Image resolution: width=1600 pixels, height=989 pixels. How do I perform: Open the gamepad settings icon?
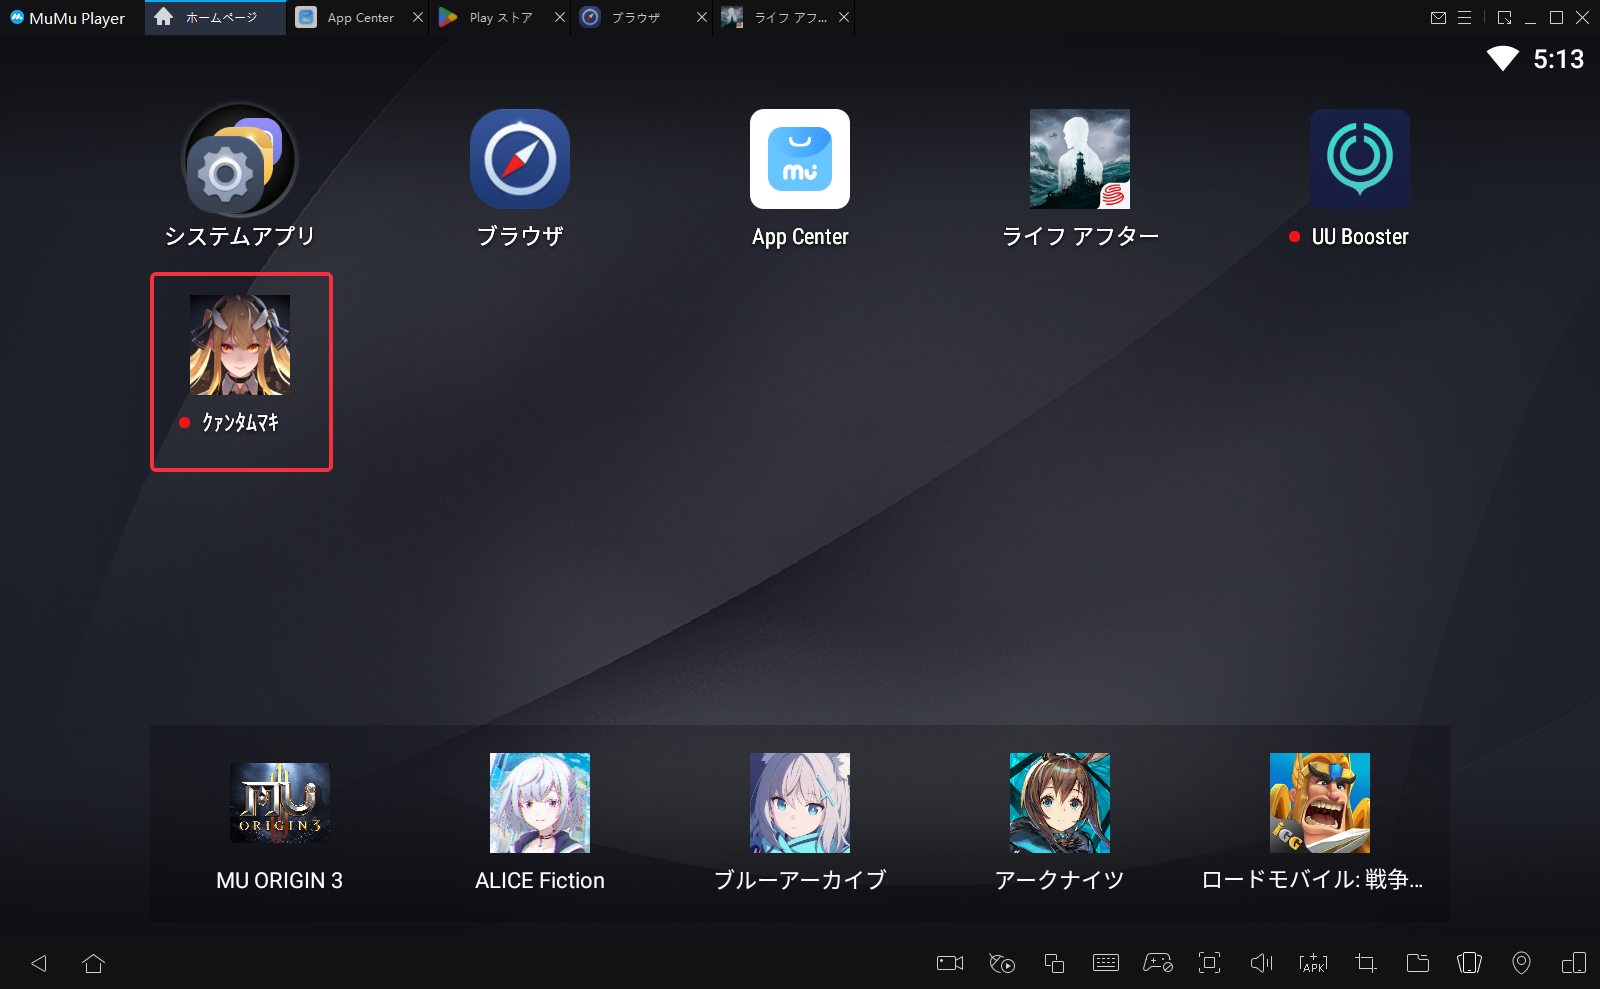coord(1158,963)
